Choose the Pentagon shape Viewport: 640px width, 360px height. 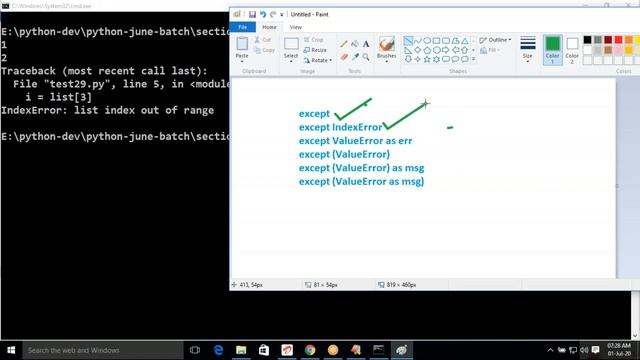[427, 50]
